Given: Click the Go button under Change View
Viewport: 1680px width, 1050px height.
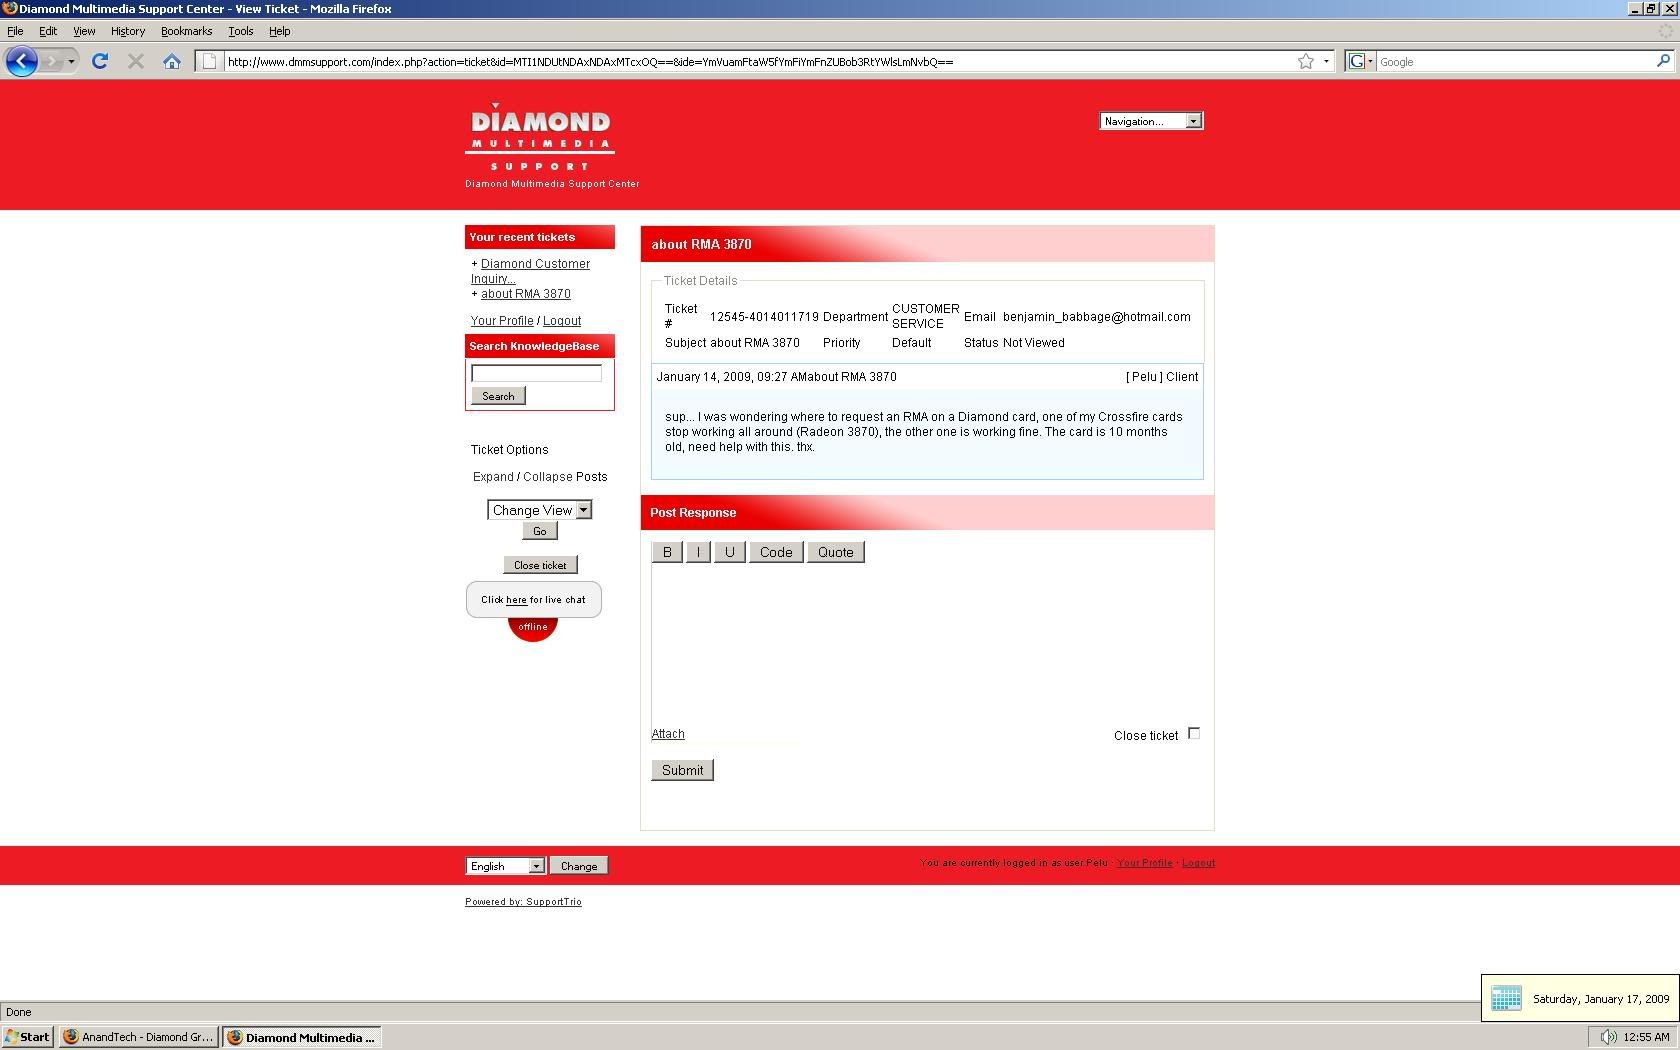Looking at the screenshot, I should point(539,531).
